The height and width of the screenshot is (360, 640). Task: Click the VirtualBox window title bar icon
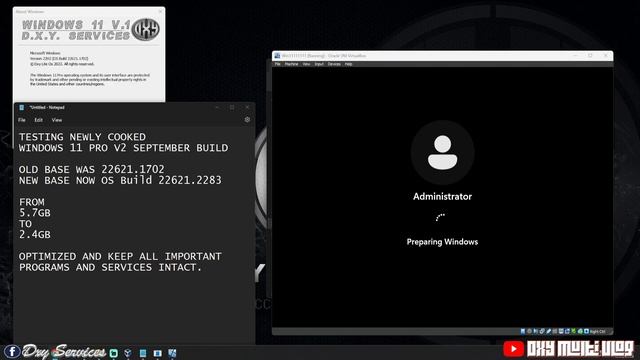[278, 56]
